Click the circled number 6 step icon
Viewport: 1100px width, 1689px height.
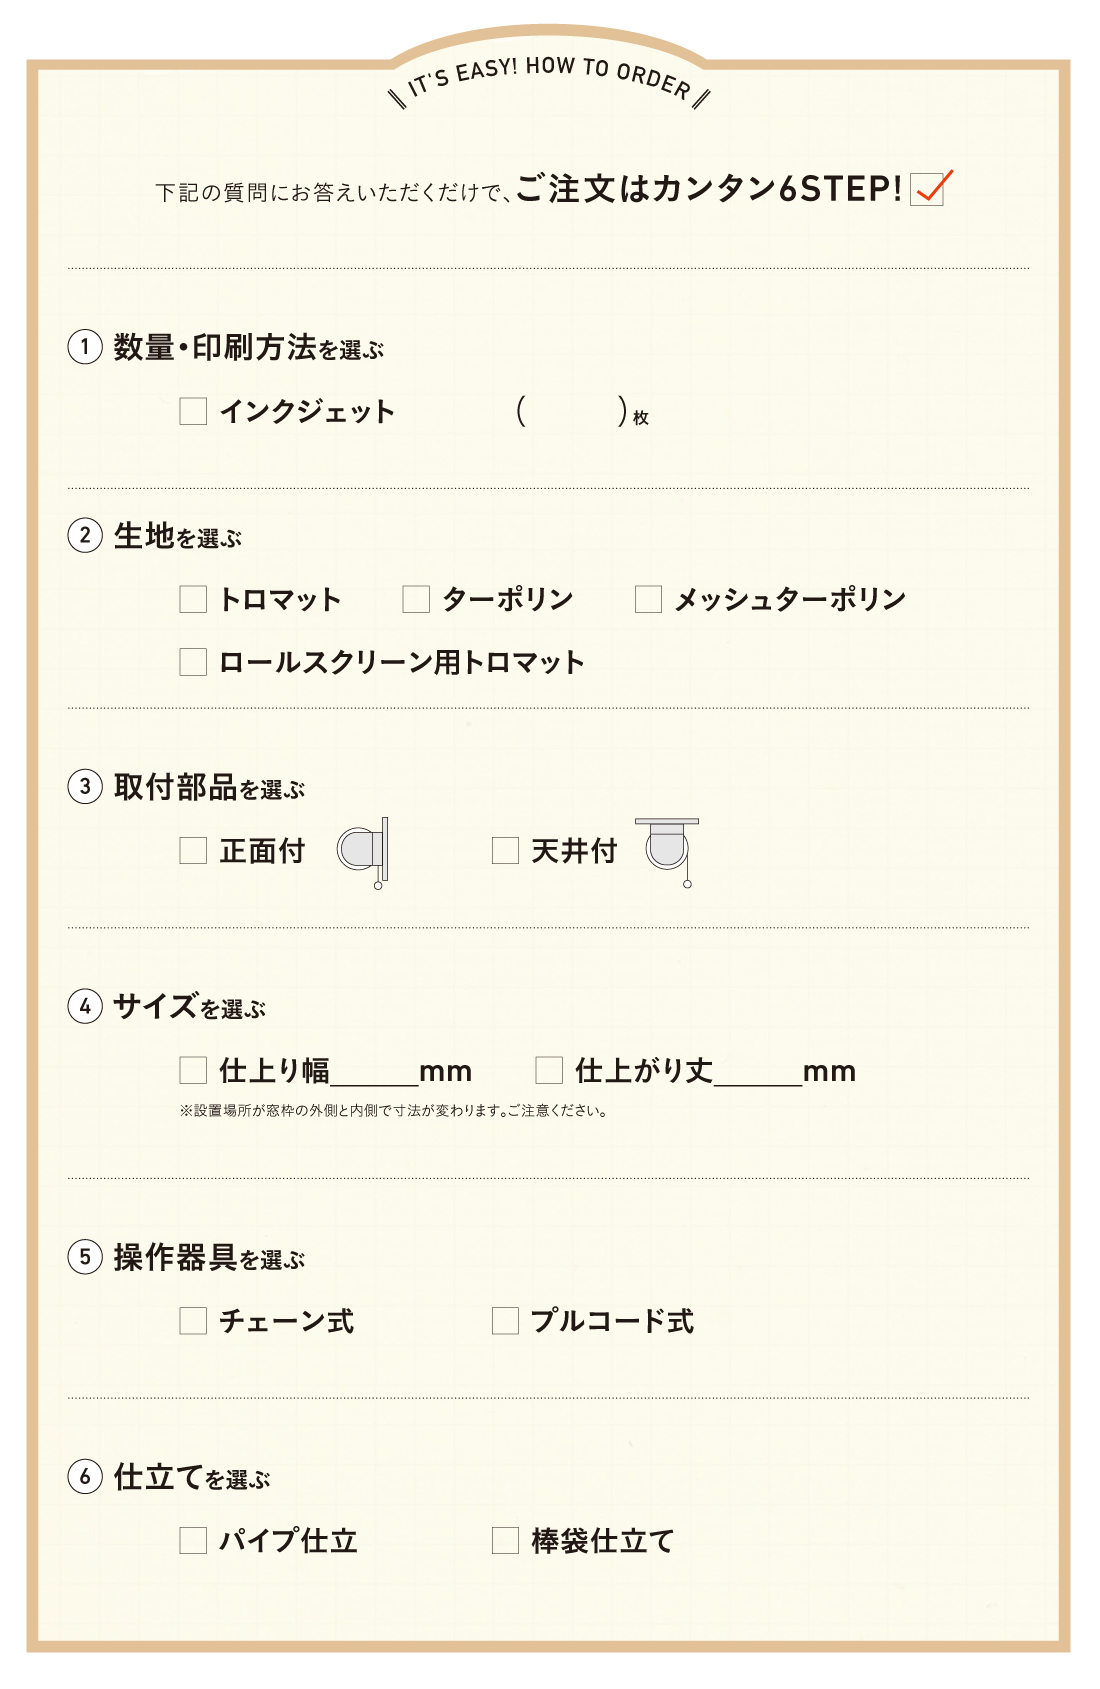click(85, 1476)
